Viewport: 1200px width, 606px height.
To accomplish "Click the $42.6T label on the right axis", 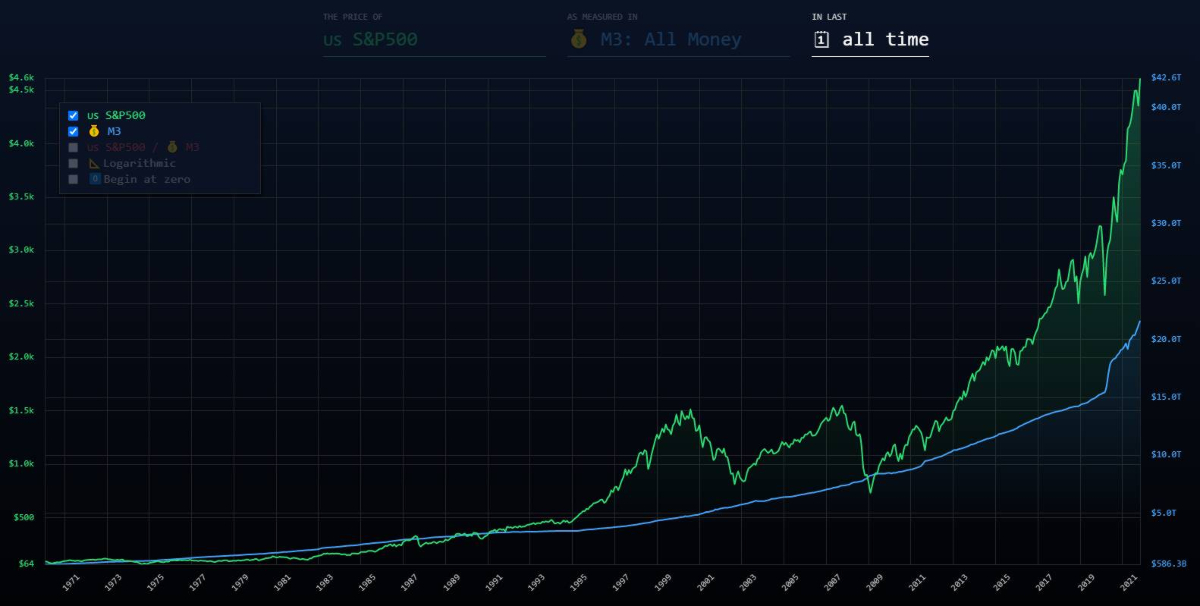I will click(1167, 77).
